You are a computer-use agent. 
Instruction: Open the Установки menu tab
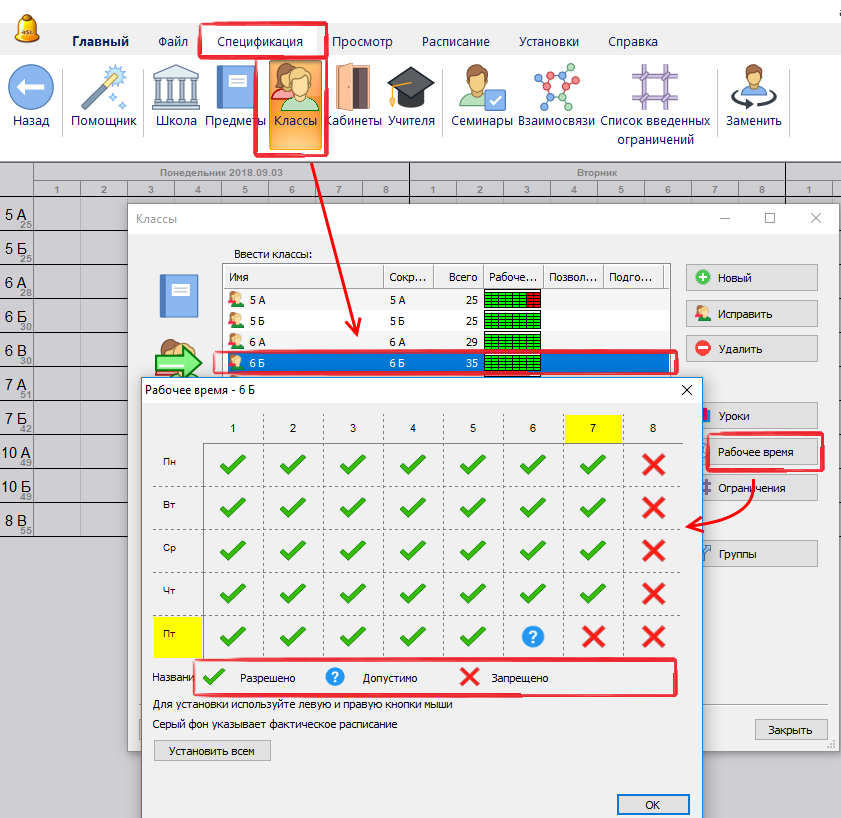pos(548,42)
